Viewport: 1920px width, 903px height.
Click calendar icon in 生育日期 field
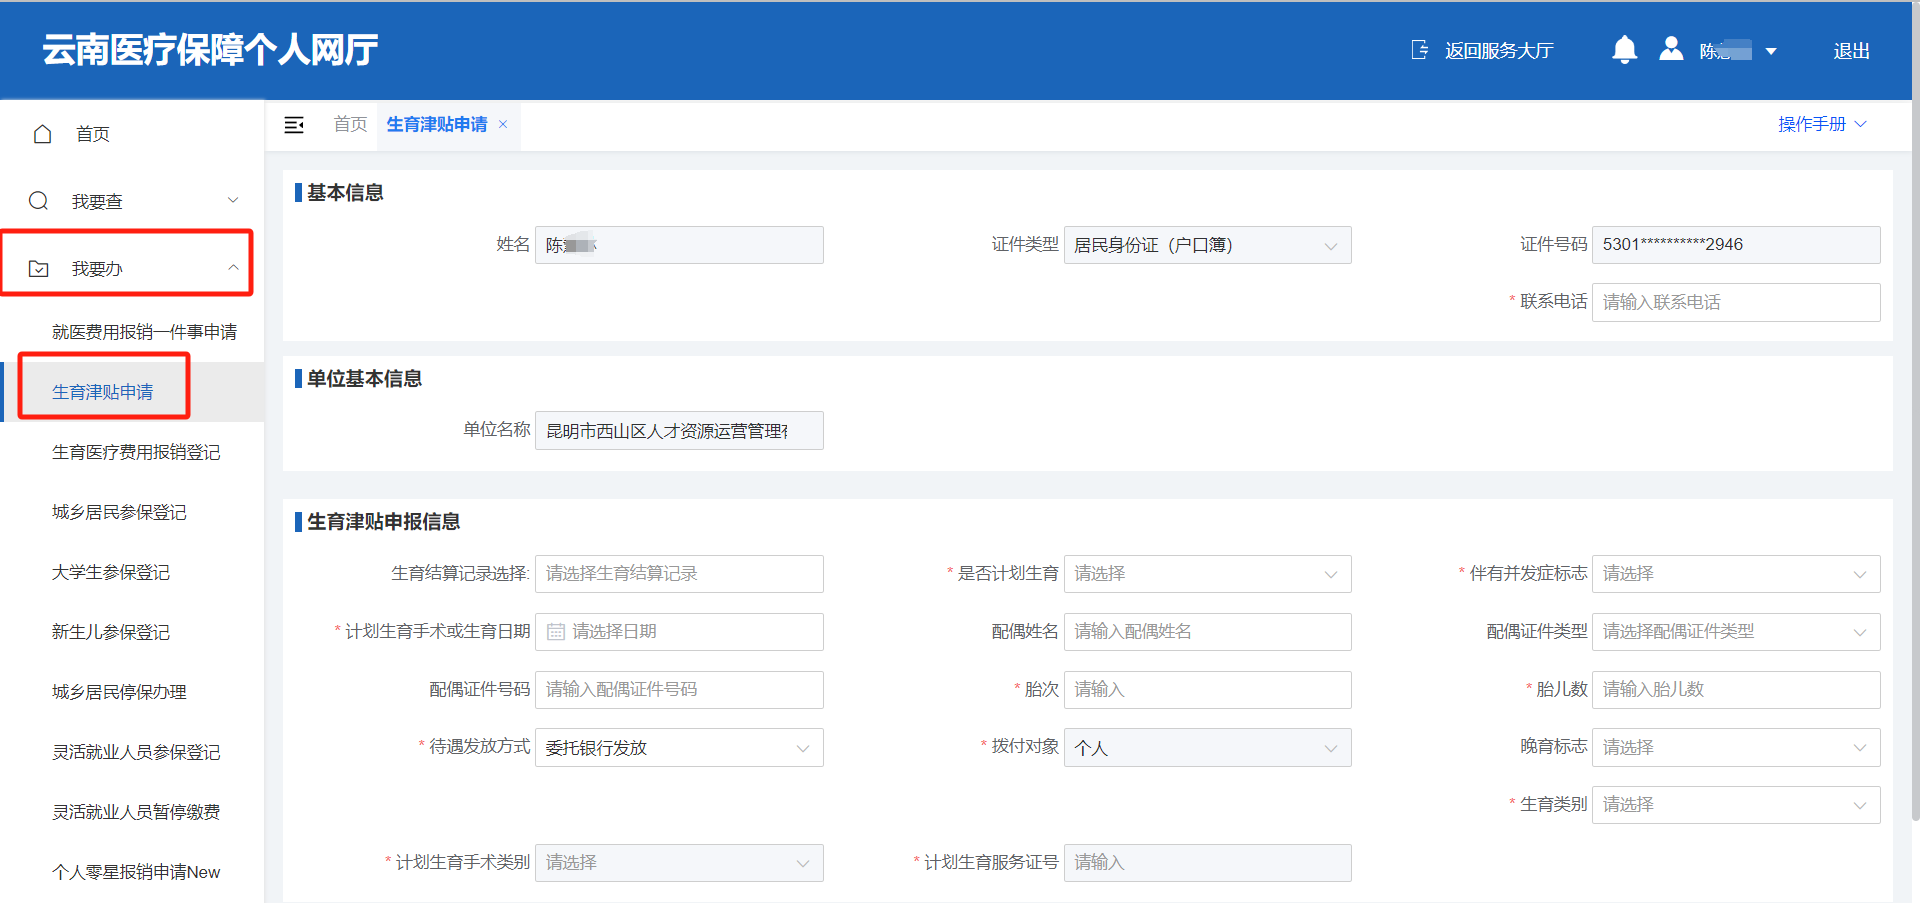(556, 632)
